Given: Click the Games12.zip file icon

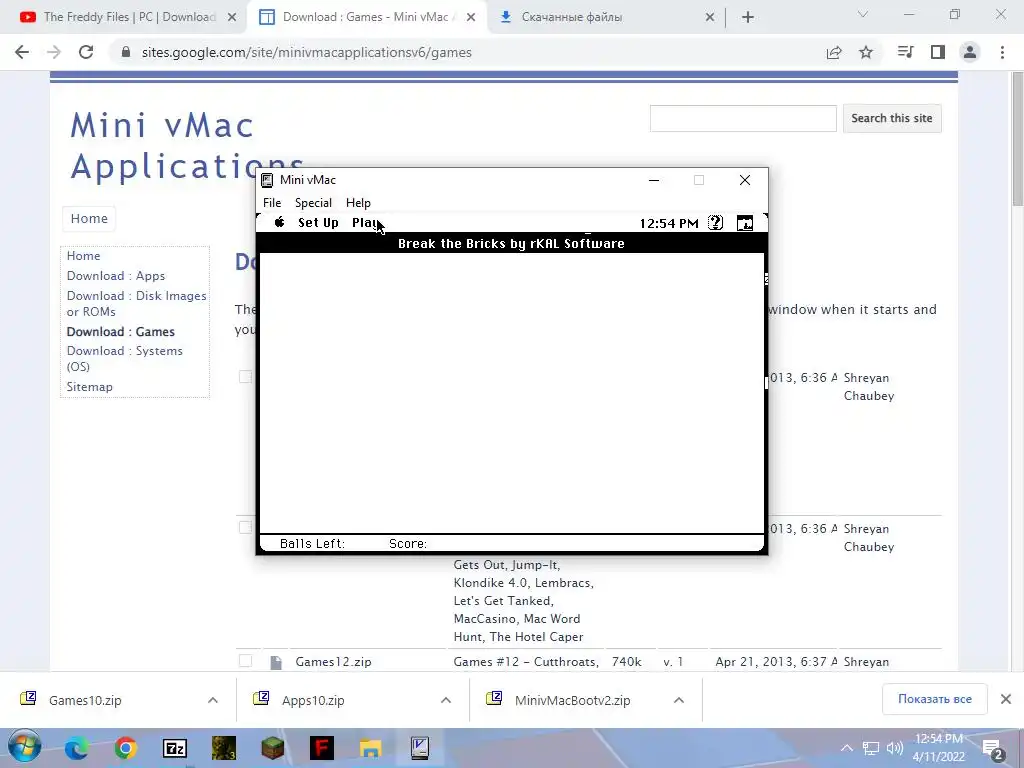Looking at the screenshot, I should 276,662.
